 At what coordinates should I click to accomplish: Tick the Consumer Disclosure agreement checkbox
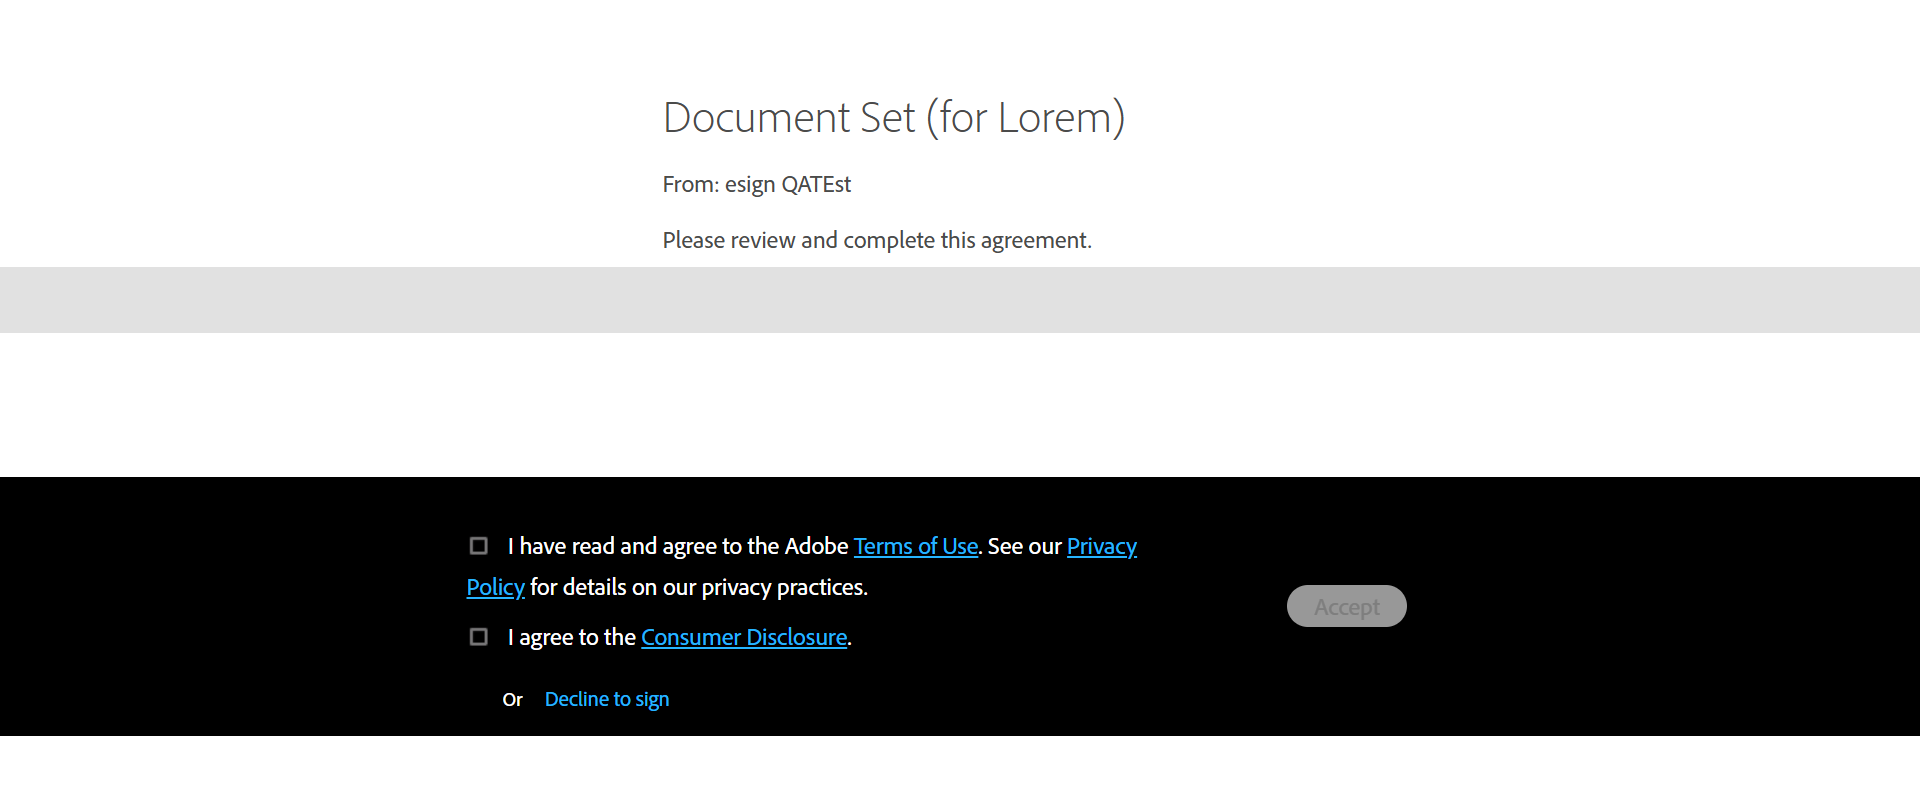click(x=479, y=637)
